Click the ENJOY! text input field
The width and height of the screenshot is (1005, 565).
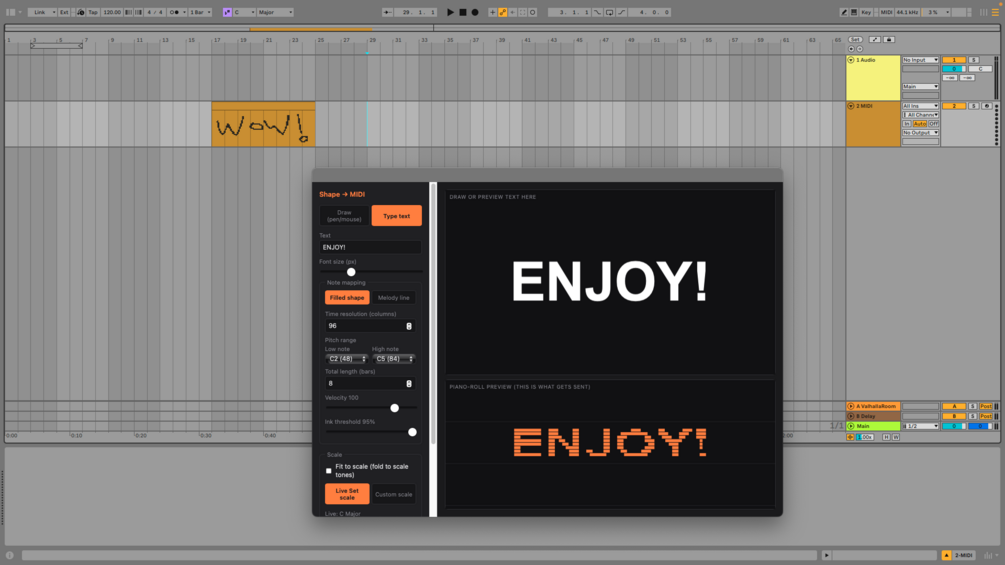point(370,247)
